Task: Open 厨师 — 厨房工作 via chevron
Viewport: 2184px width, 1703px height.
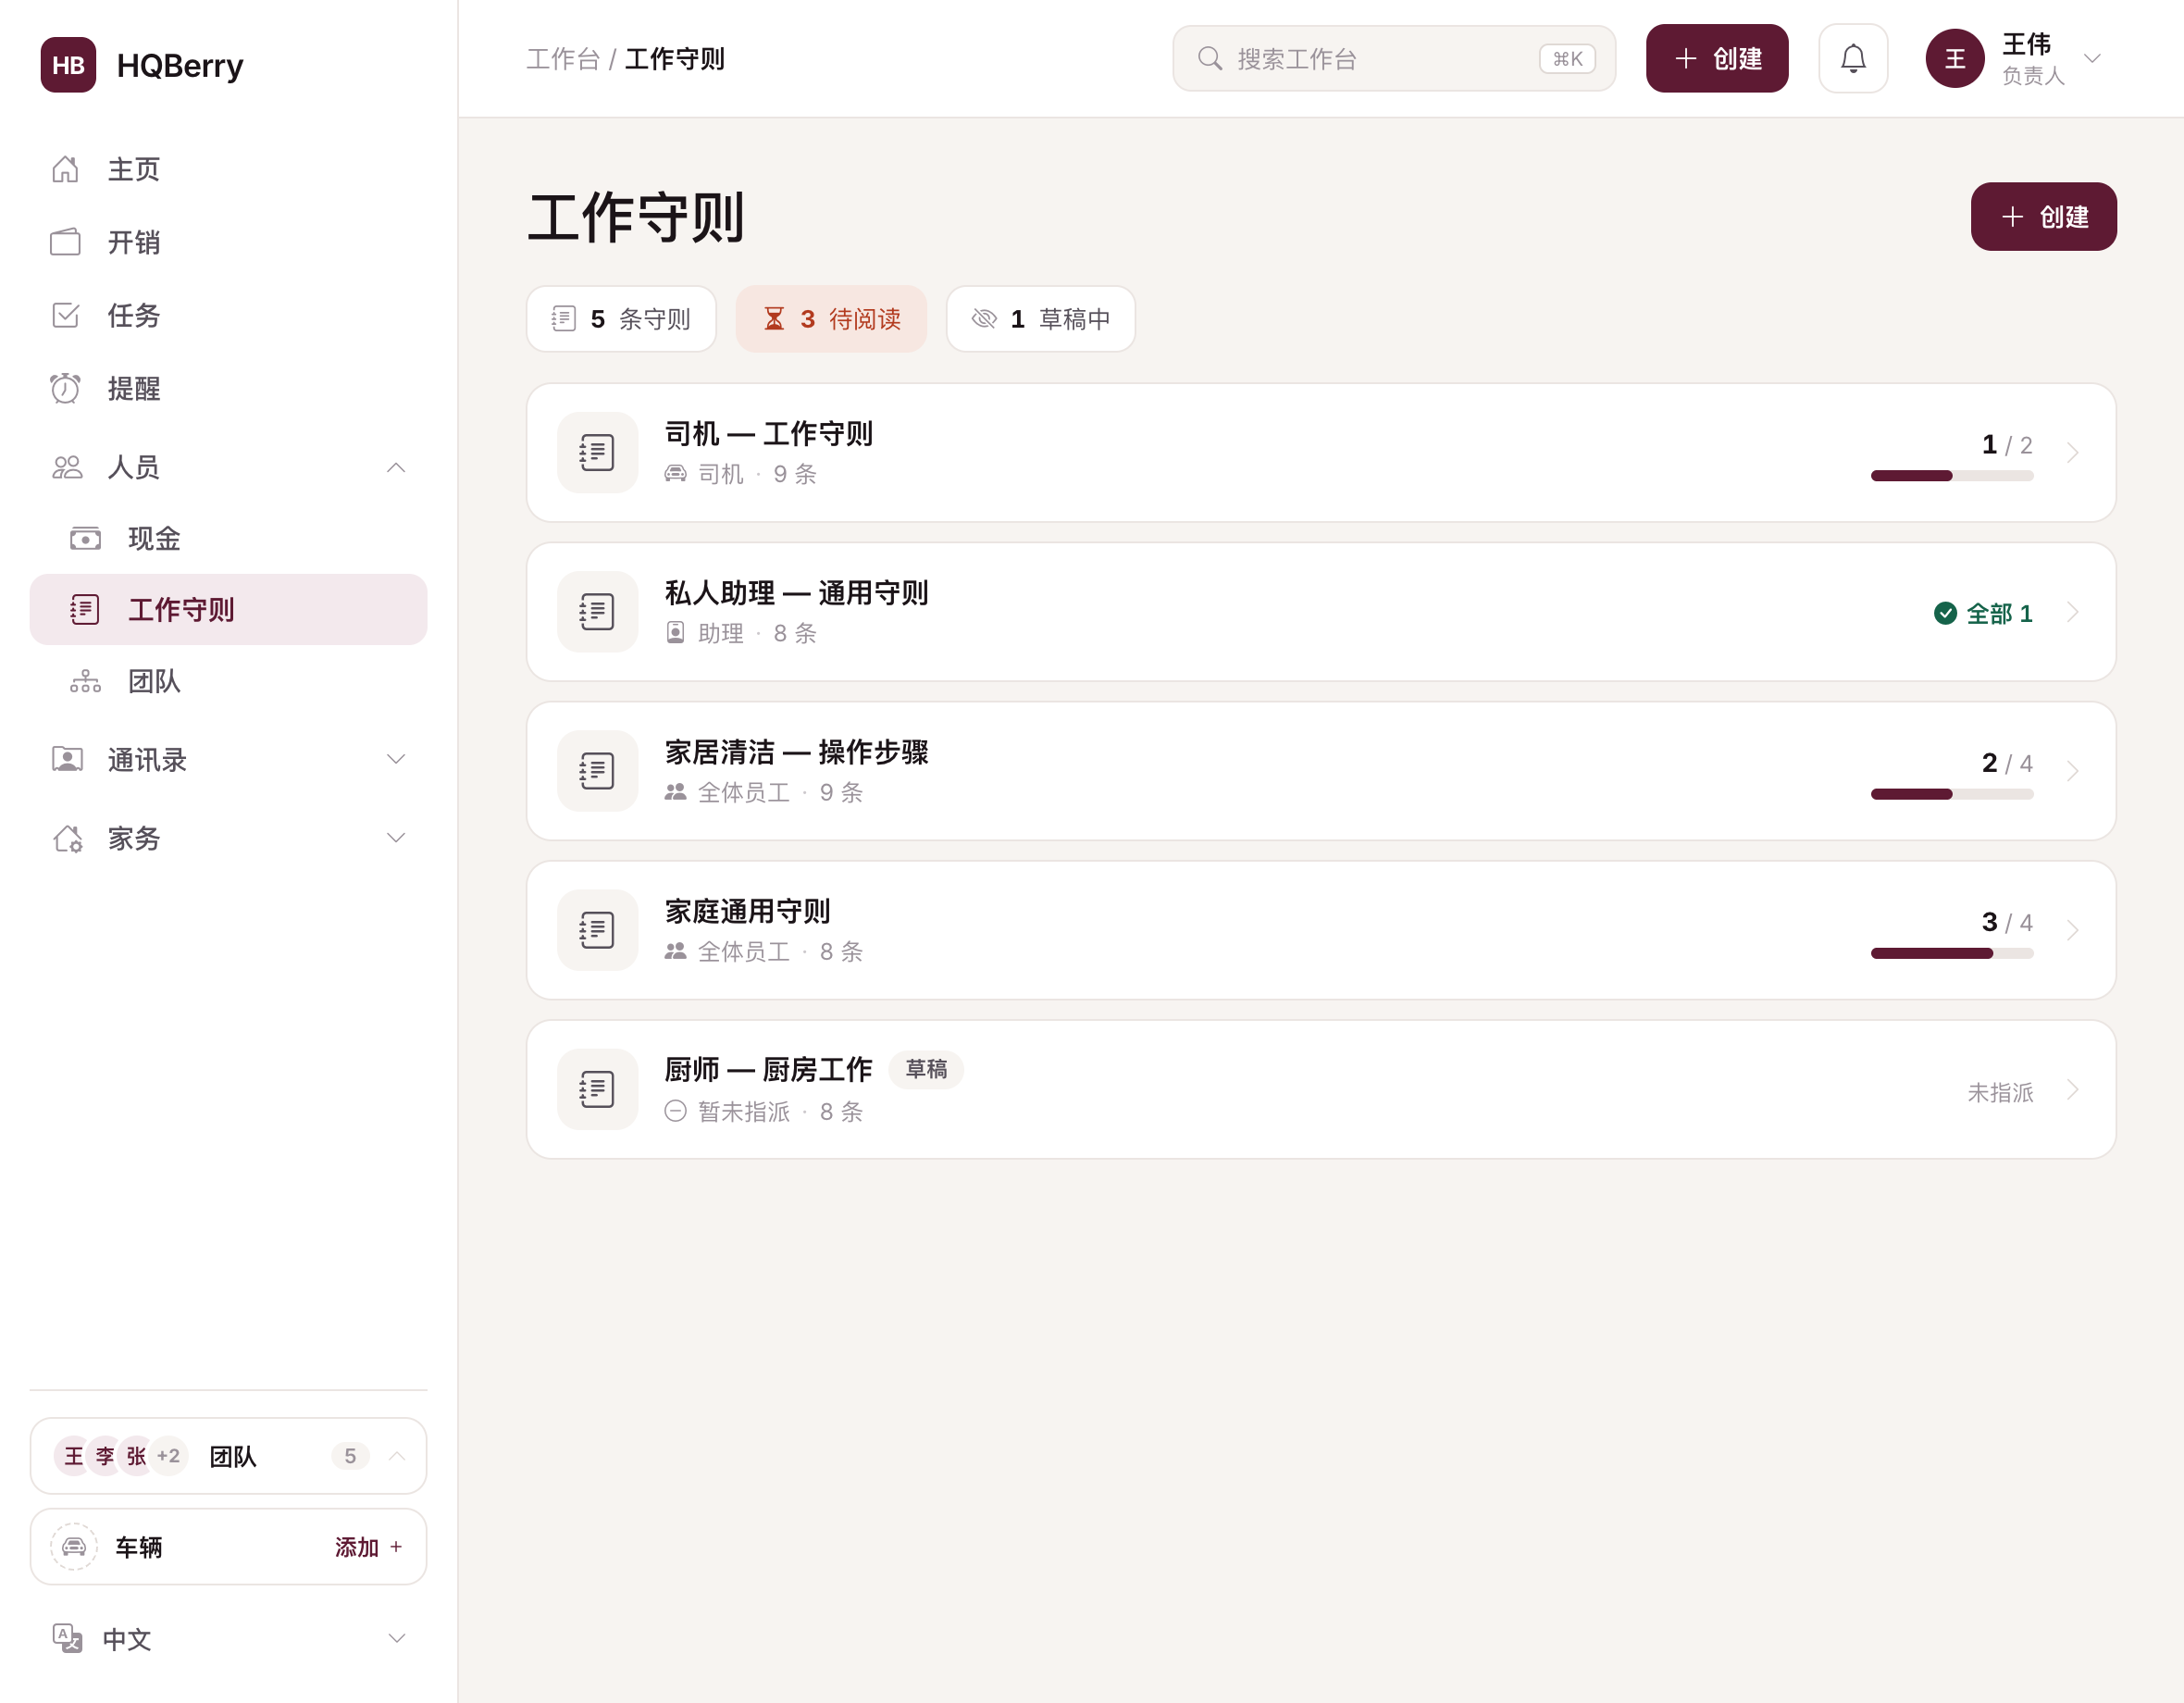Action: pyautogui.click(x=2072, y=1089)
